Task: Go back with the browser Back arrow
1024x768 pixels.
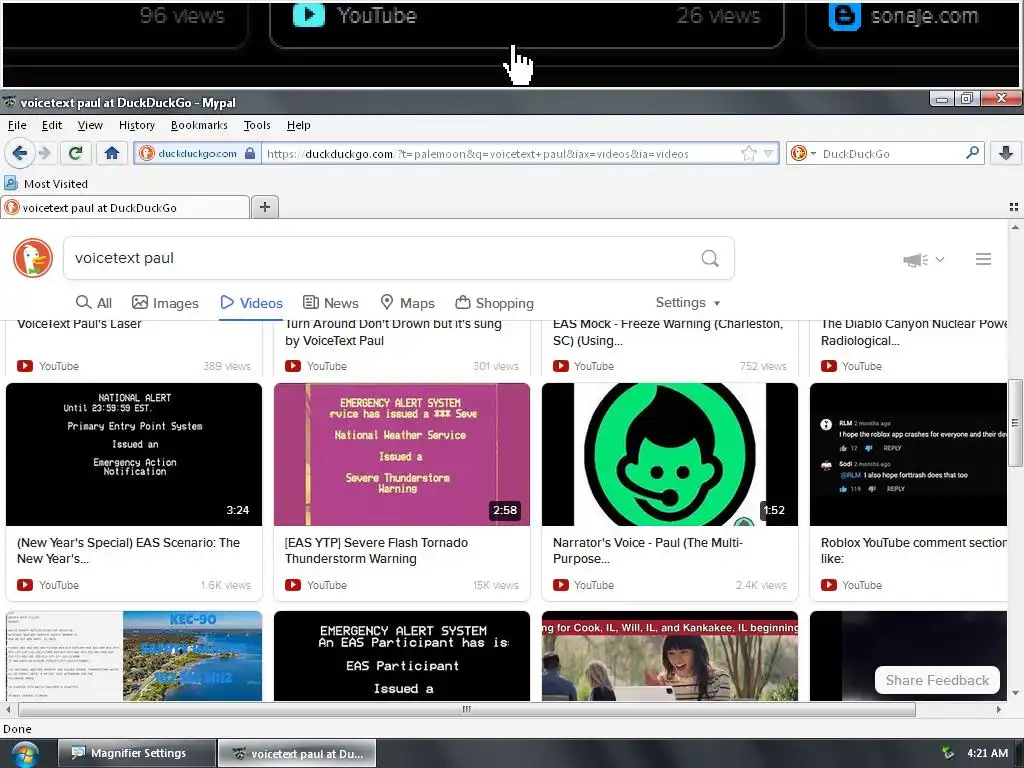Action: [19, 153]
